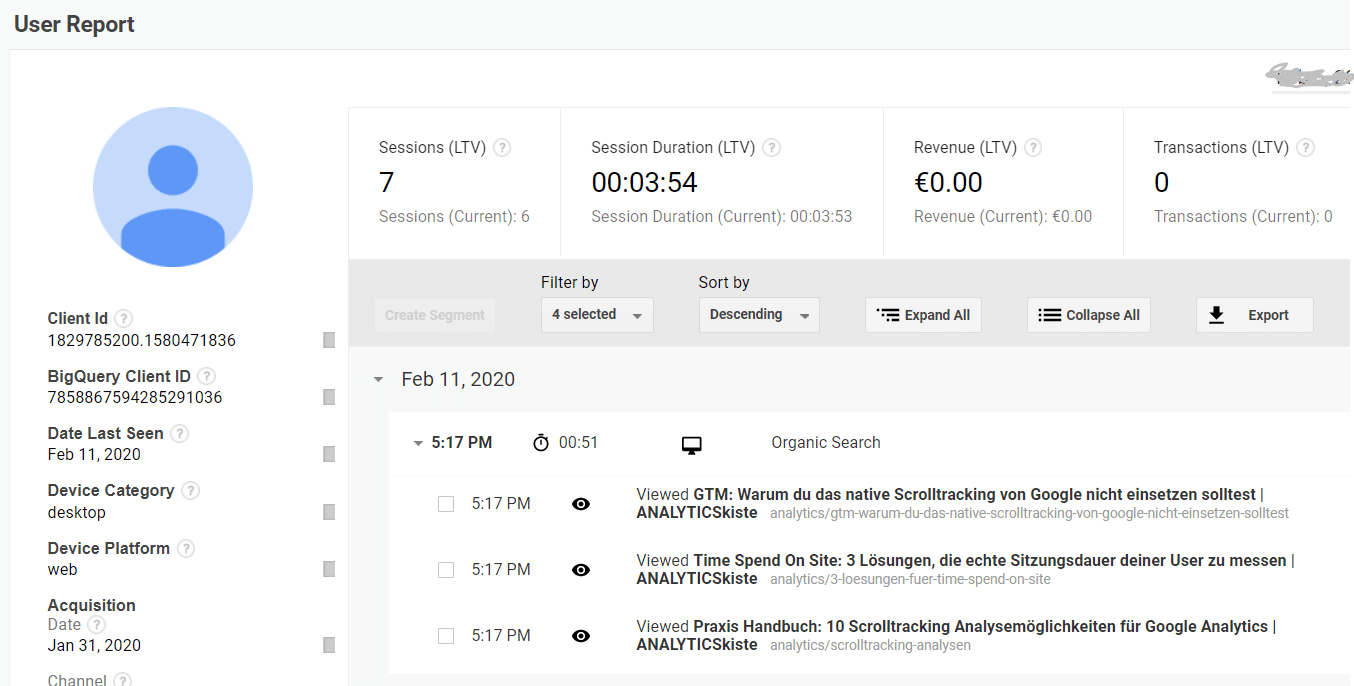The width and height of the screenshot is (1354, 686).
Task: Click the help icon next to BigQuery Client ID
Action: [x=206, y=377]
